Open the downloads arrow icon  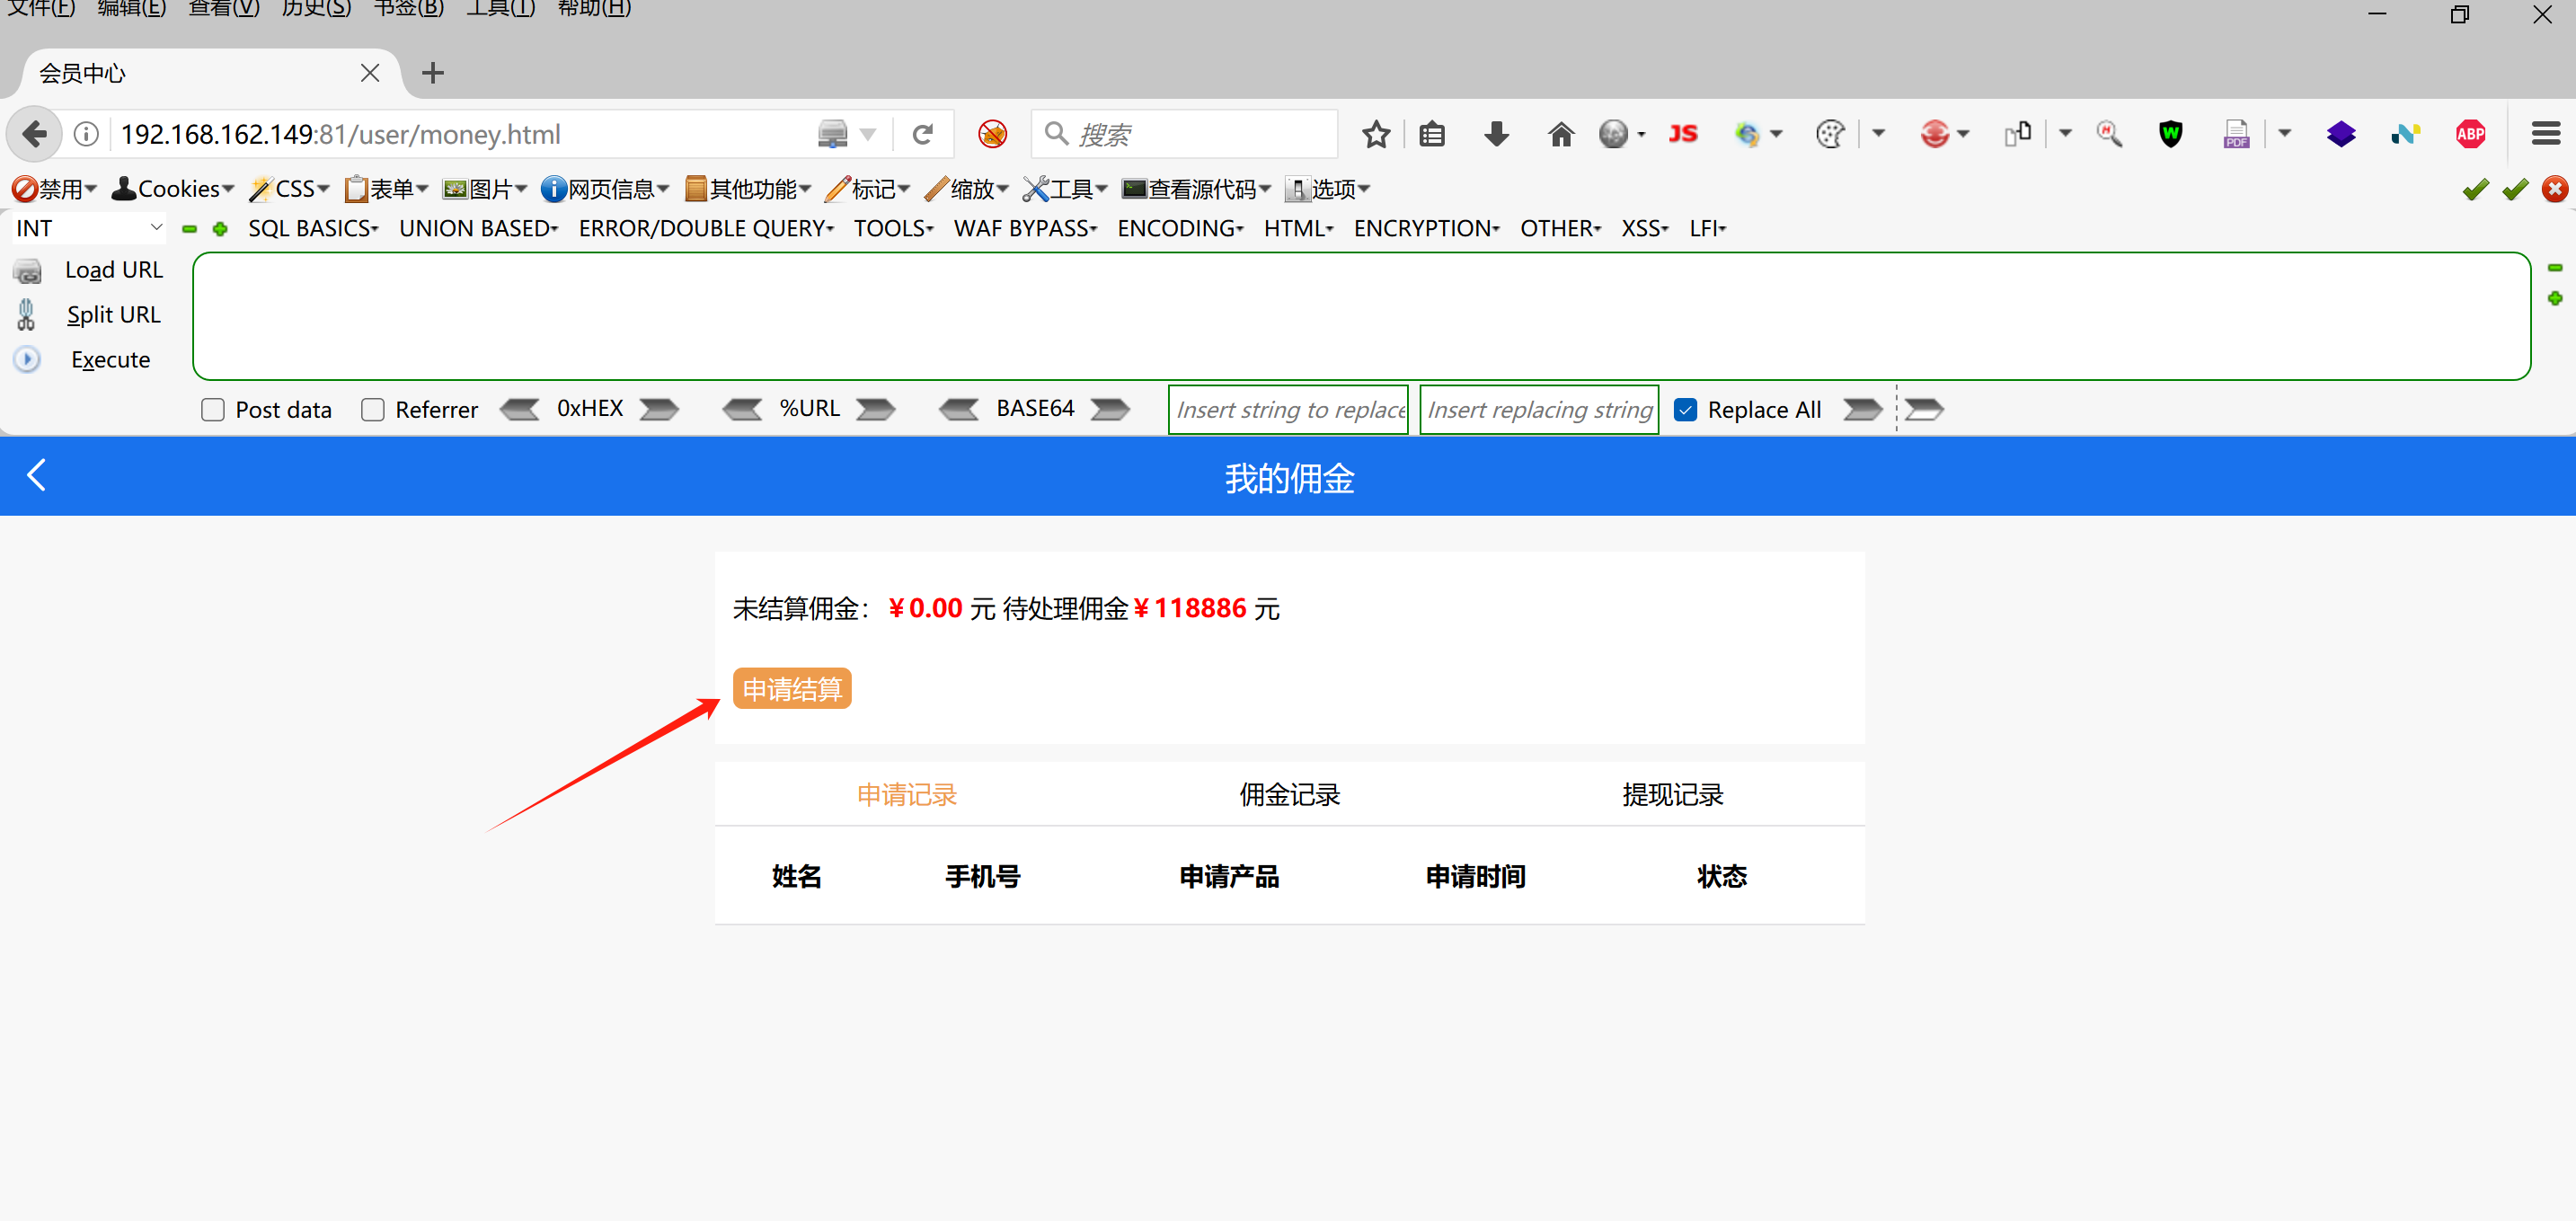click(x=1496, y=134)
